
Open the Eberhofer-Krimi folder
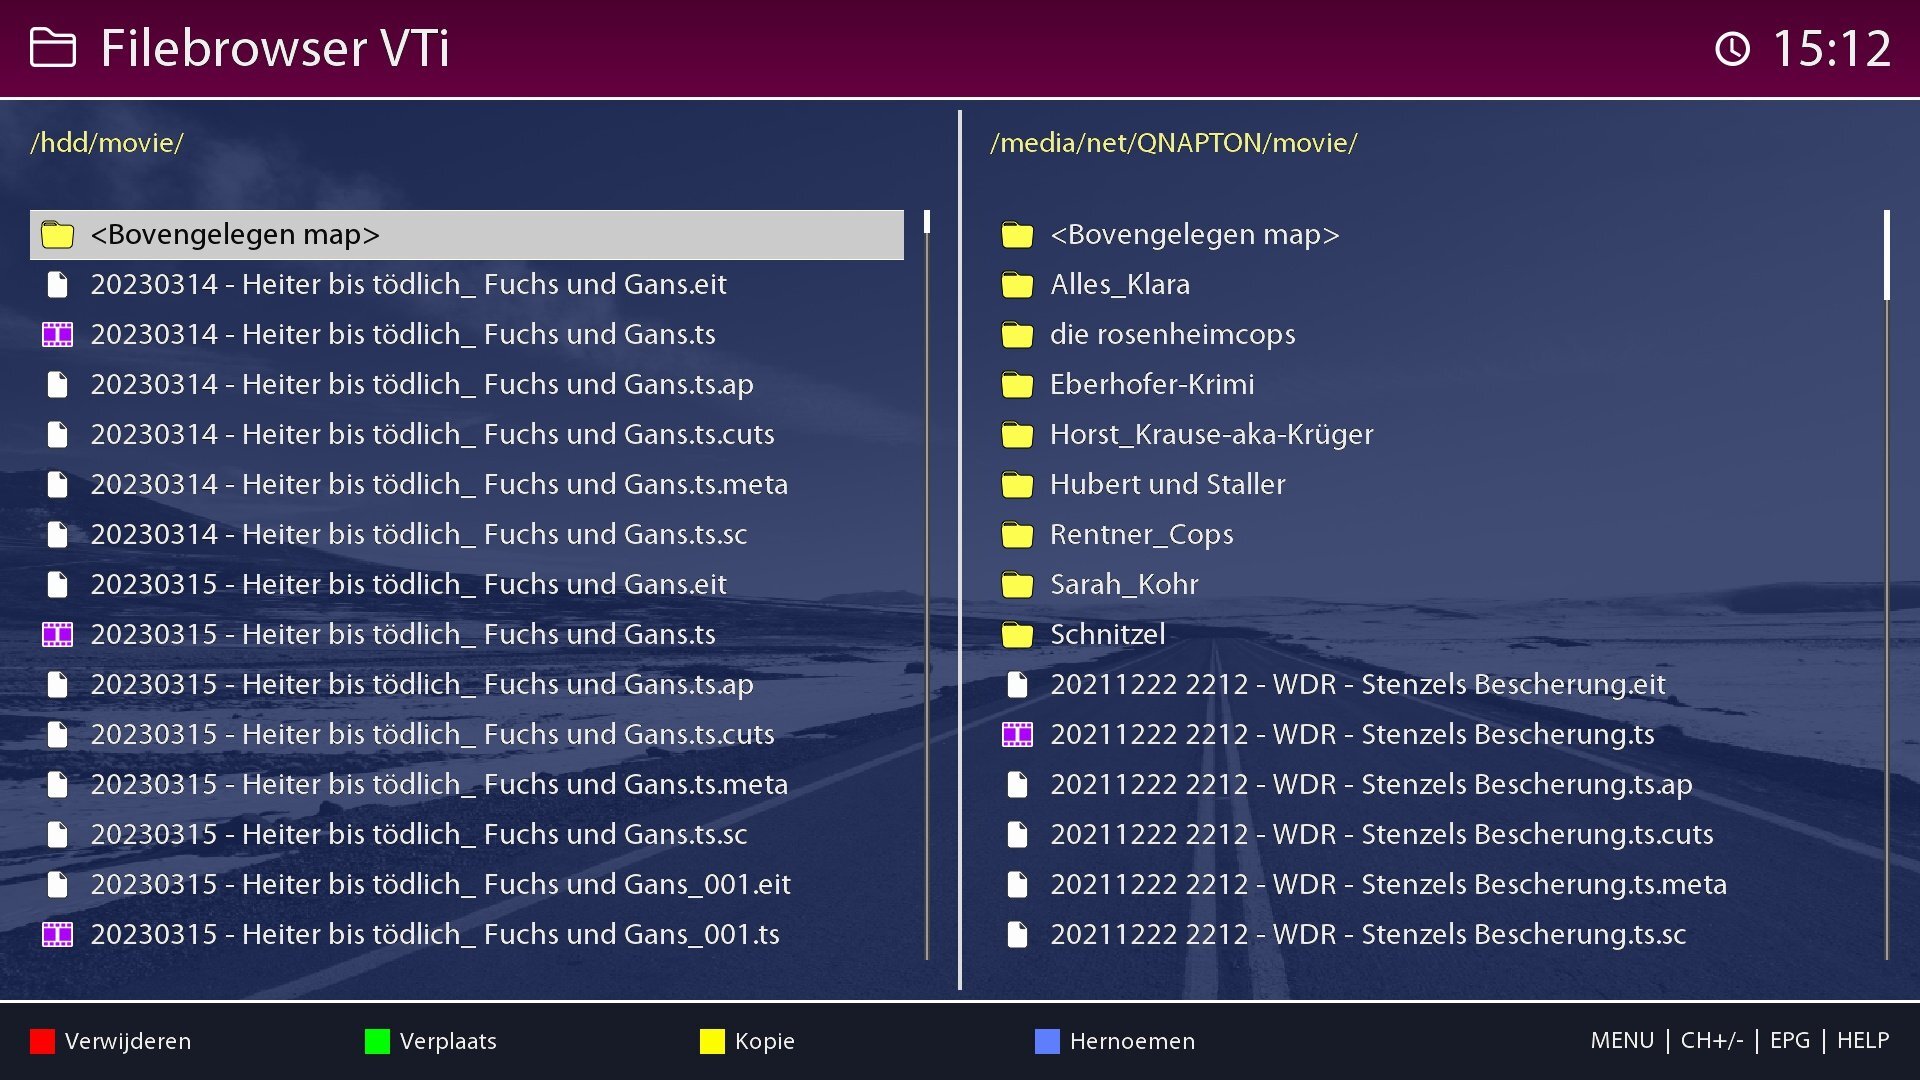pos(1151,384)
